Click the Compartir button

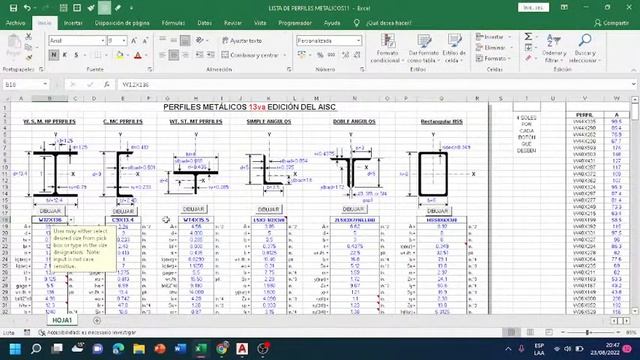click(x=611, y=23)
